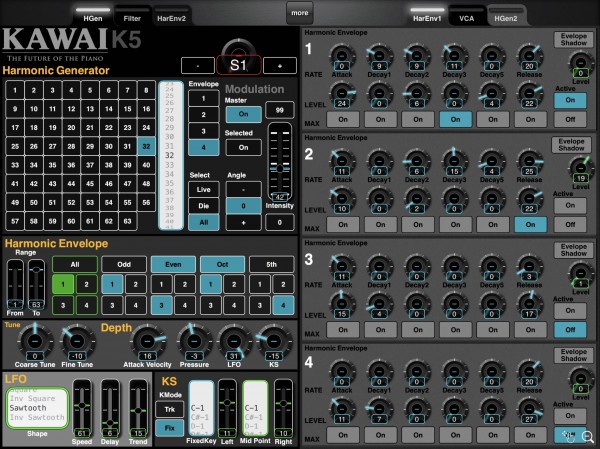Toggle the Modulation Master On button

pyautogui.click(x=244, y=114)
